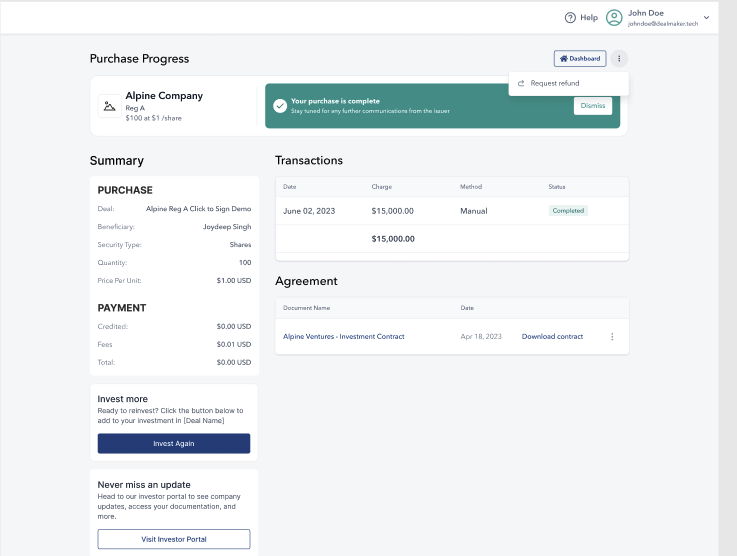Image resolution: width=737 pixels, height=556 pixels.
Task: Expand the John Doe account dropdown chevron
Action: [x=706, y=18]
